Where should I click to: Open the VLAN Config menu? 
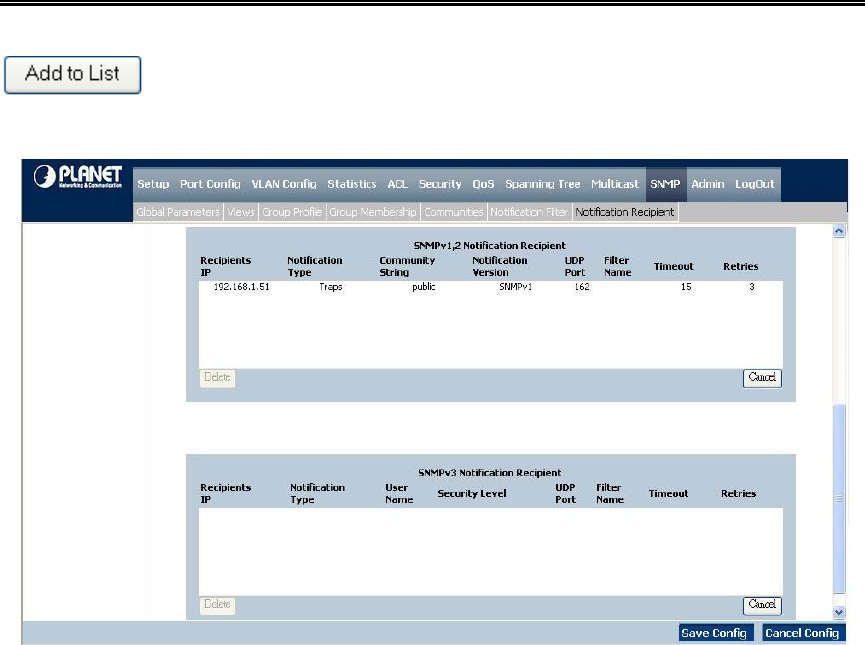284,184
